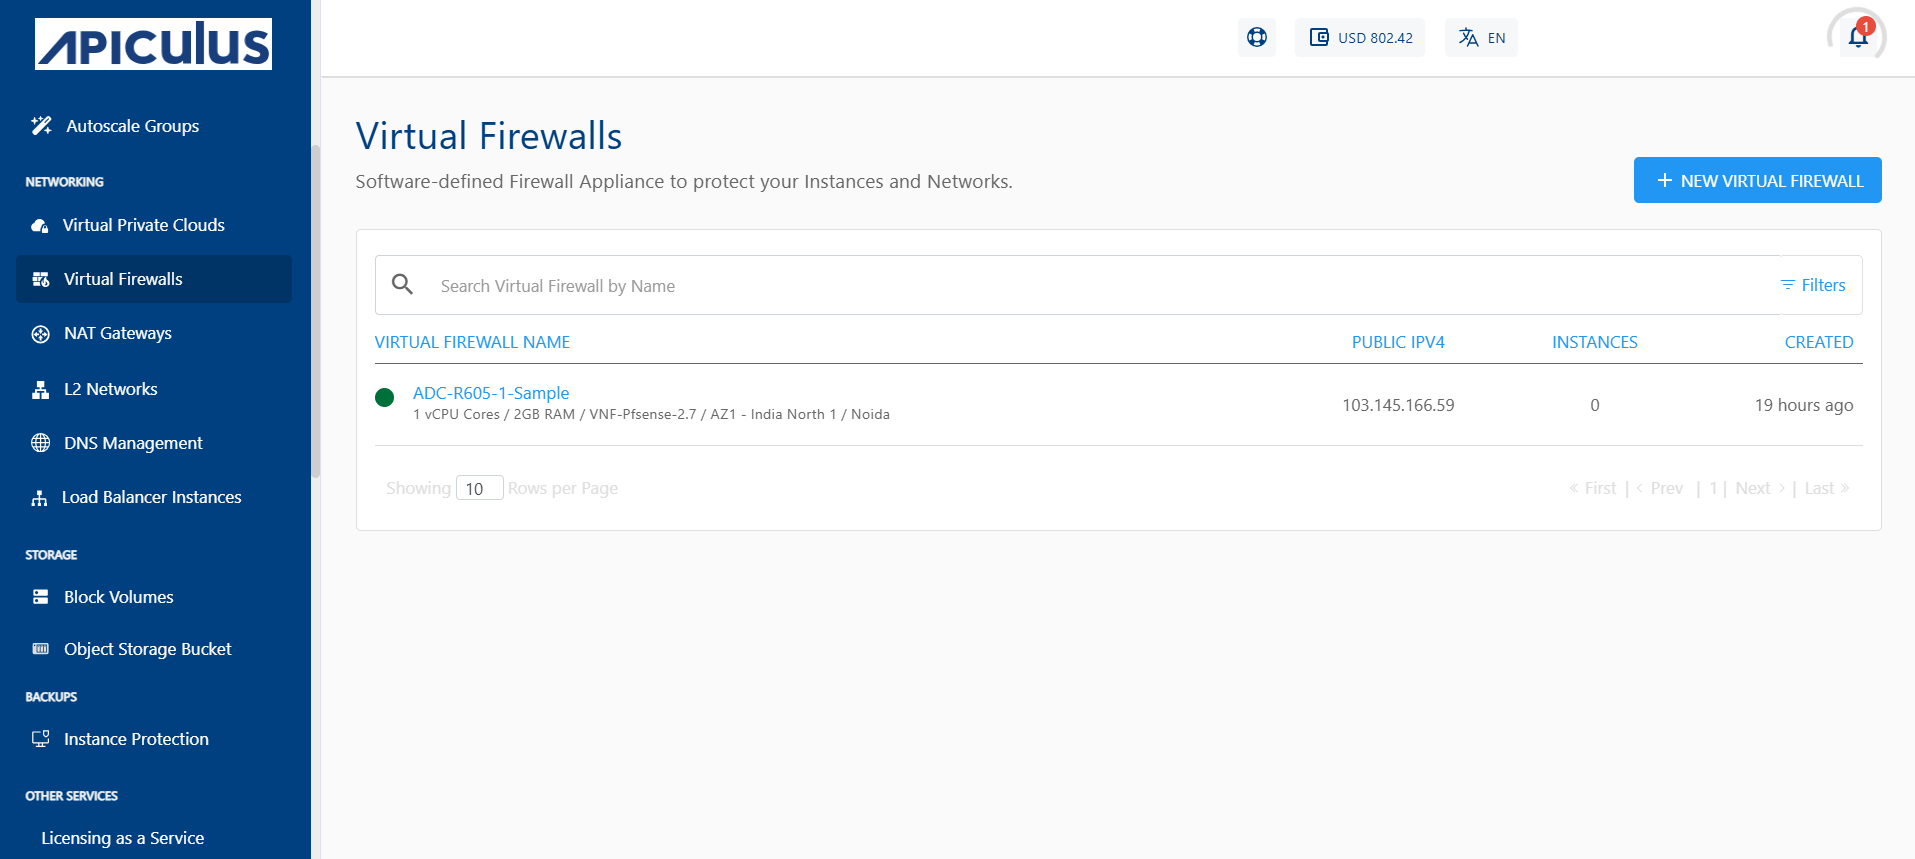Open Licensing as a Service
The width and height of the screenshot is (1915, 859).
(123, 838)
